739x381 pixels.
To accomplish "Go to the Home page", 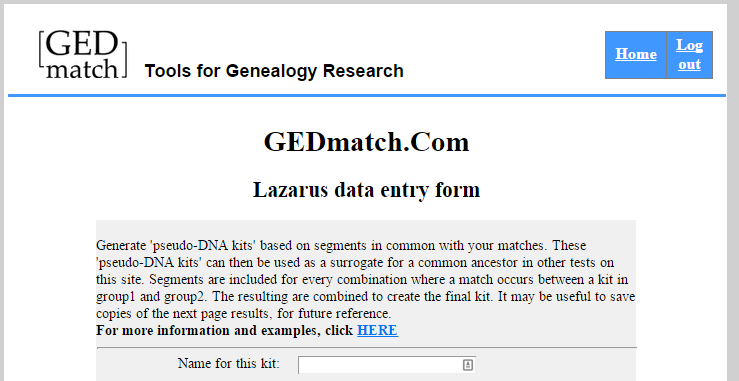I will [x=636, y=55].
